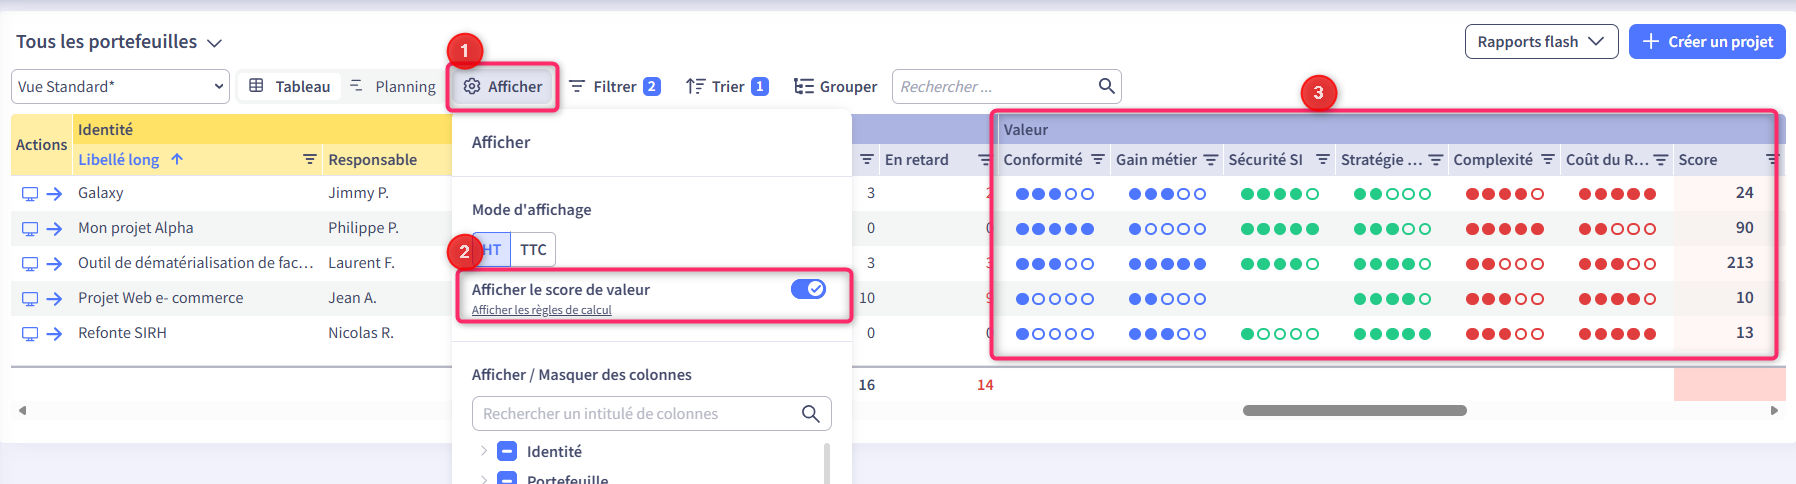The width and height of the screenshot is (1796, 484).
Task: Switch to the Planning view tab
Action: (x=393, y=87)
